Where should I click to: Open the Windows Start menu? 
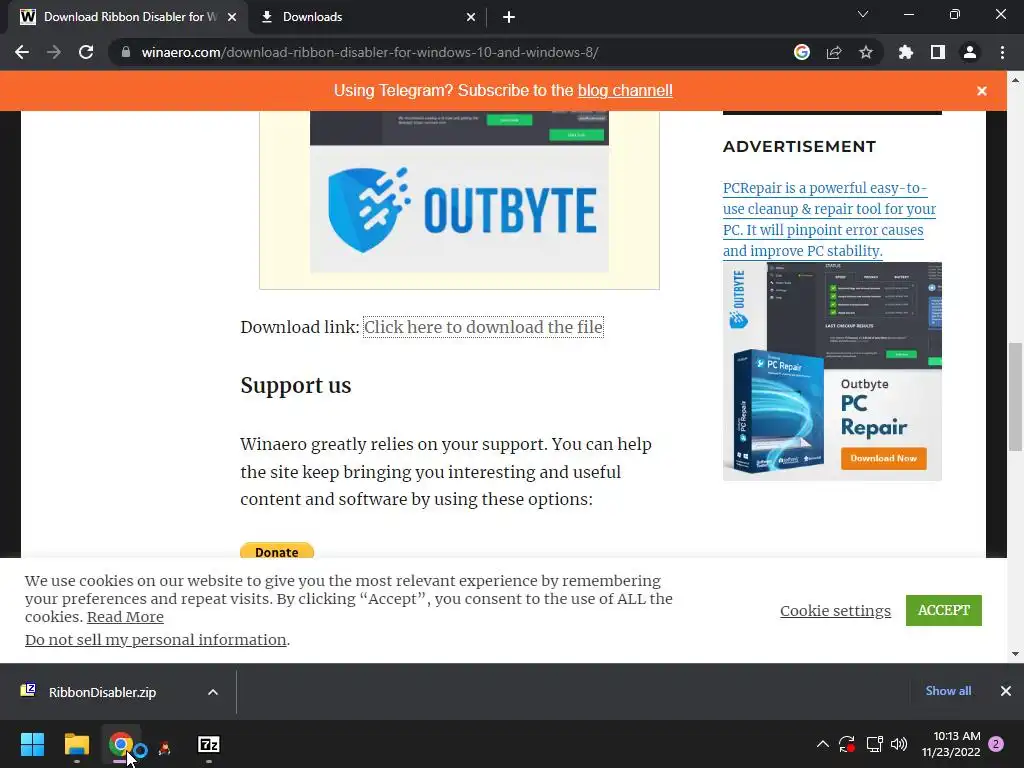(32, 744)
